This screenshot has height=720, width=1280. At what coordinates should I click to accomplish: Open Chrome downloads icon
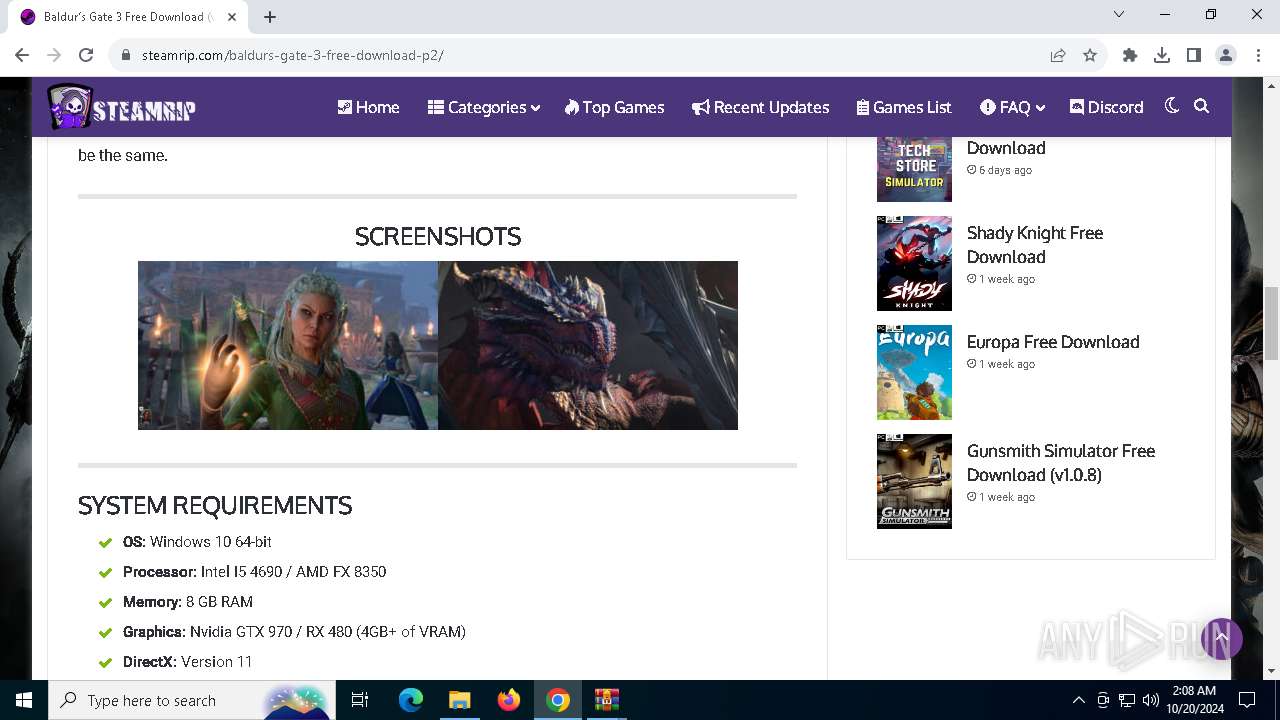click(1162, 55)
